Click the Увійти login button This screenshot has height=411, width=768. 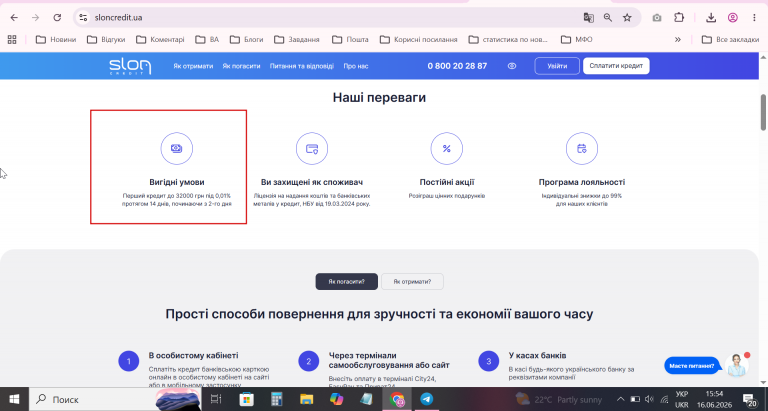pyautogui.click(x=557, y=66)
